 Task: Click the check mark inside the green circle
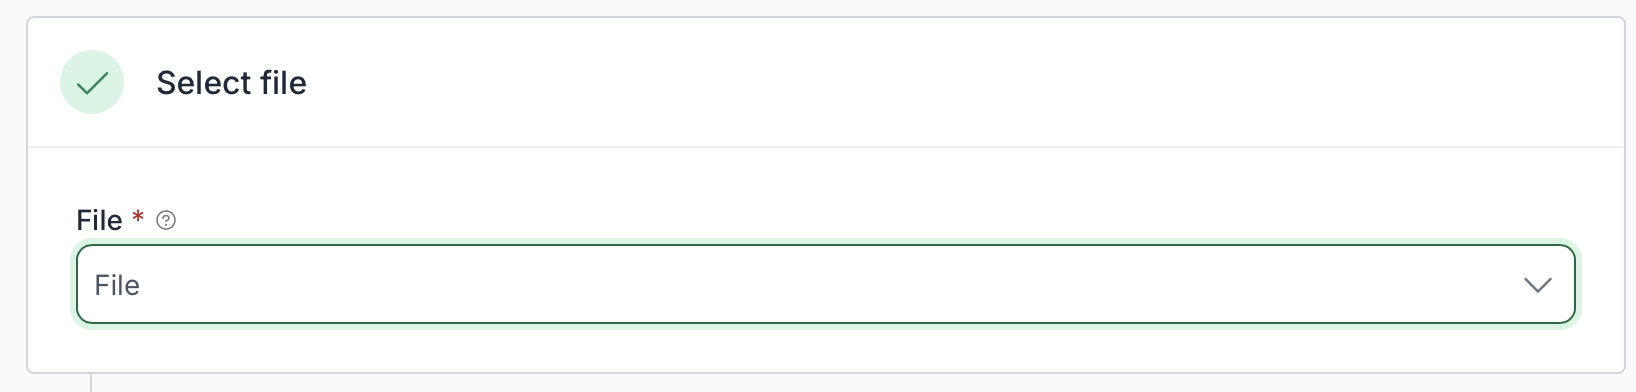[92, 83]
